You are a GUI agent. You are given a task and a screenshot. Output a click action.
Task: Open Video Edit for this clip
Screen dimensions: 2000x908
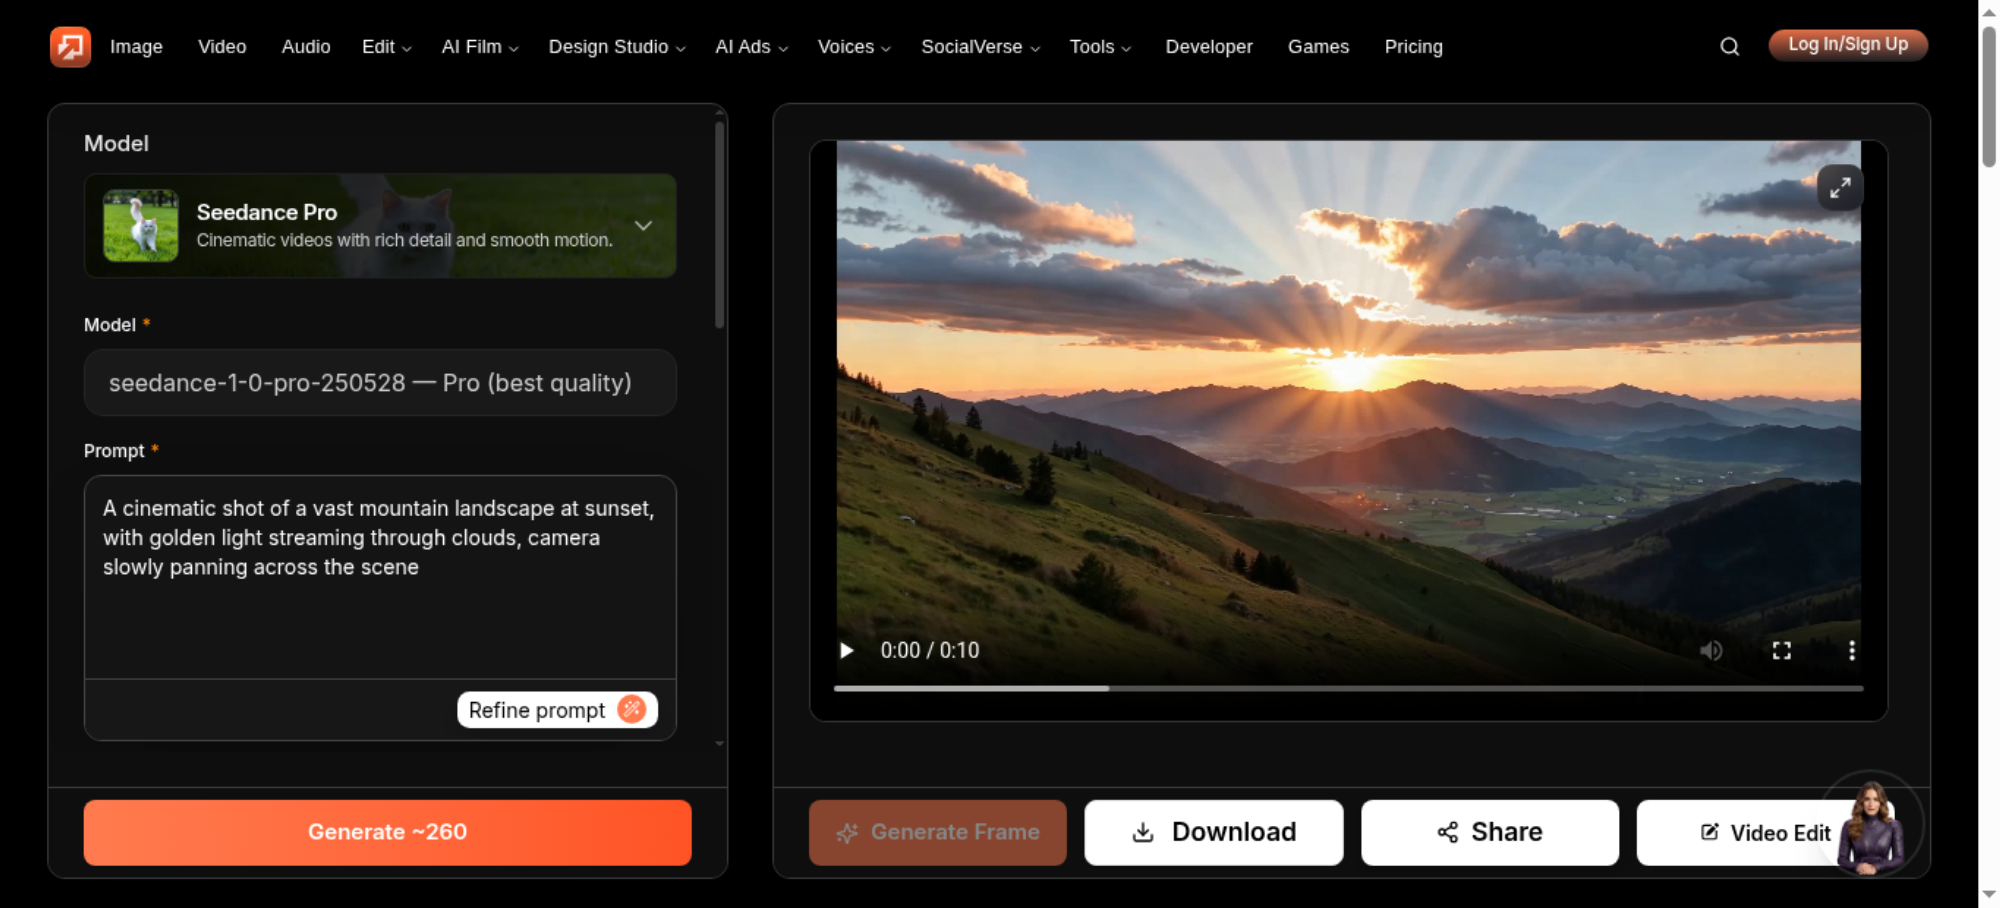pyautogui.click(x=1765, y=832)
